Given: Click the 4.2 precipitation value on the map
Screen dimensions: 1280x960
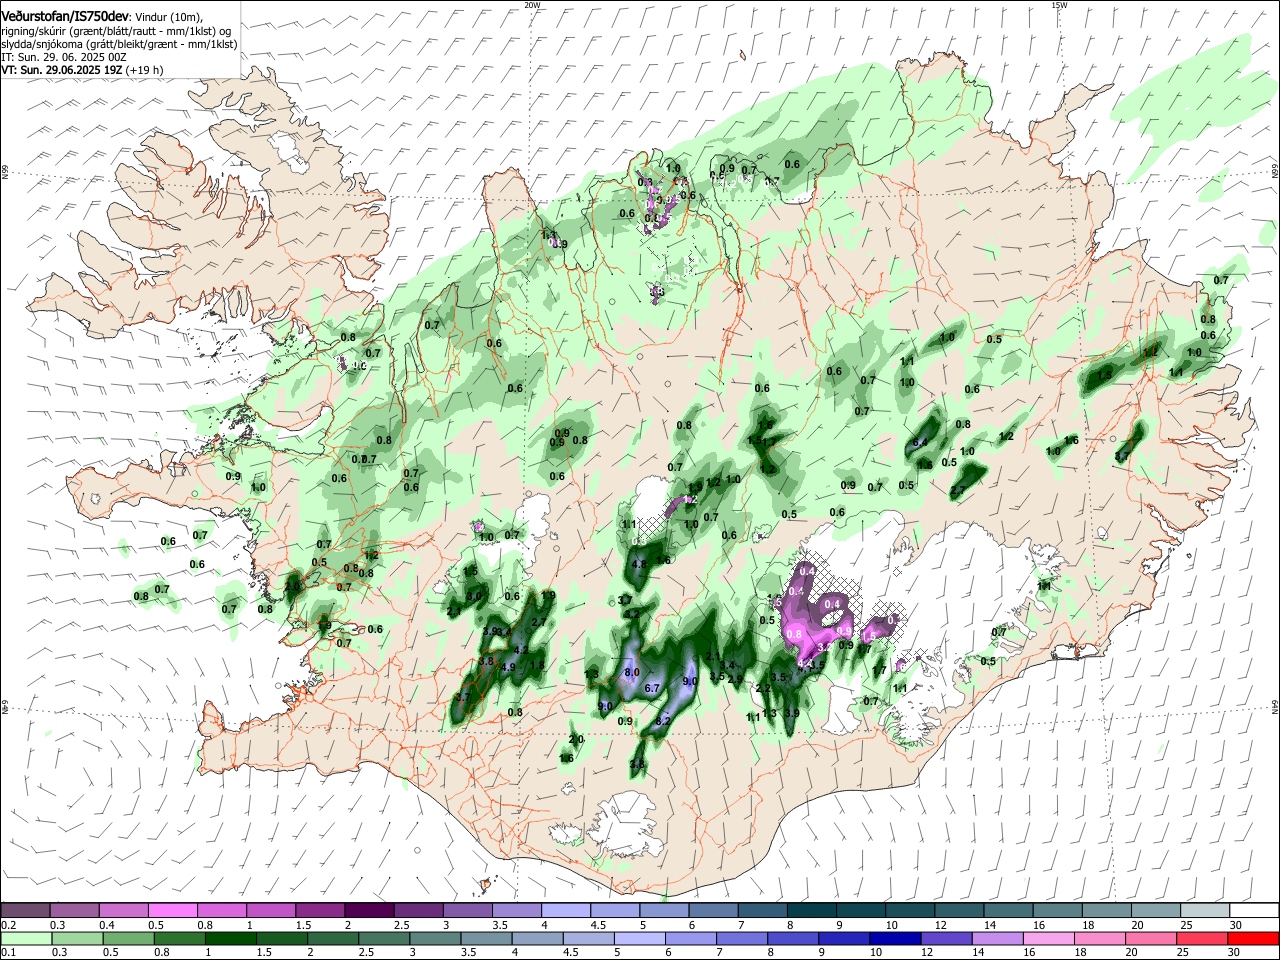Looking at the screenshot, I should click(521, 650).
